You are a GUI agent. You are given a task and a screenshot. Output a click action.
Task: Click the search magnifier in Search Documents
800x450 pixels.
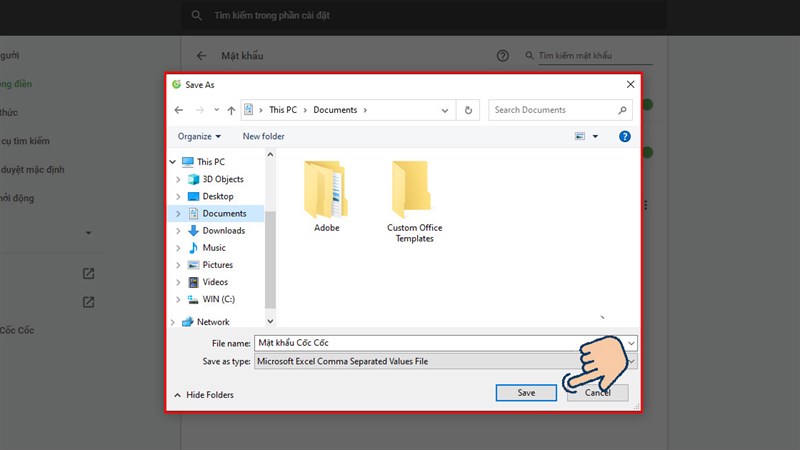[622, 110]
